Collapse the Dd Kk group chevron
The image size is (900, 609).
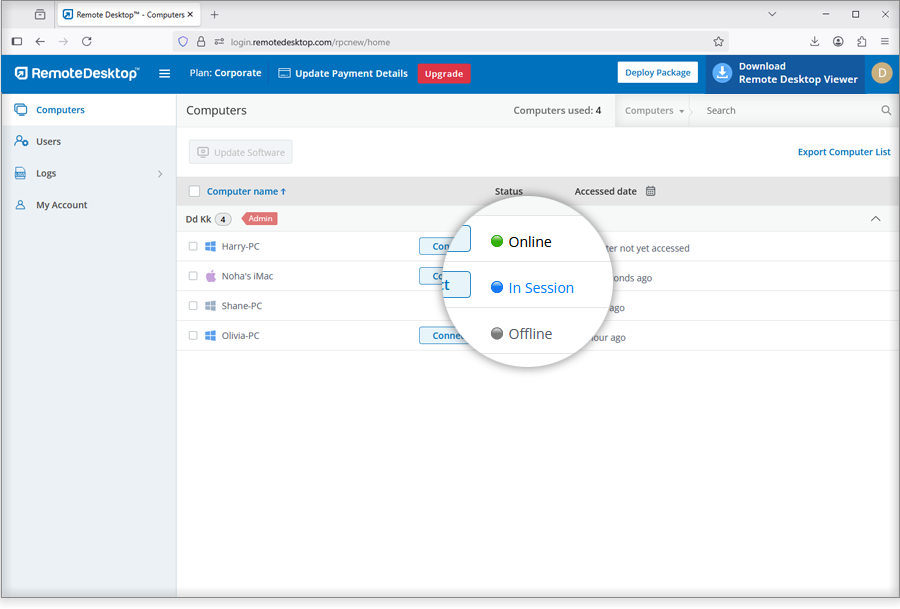pyautogui.click(x=876, y=219)
